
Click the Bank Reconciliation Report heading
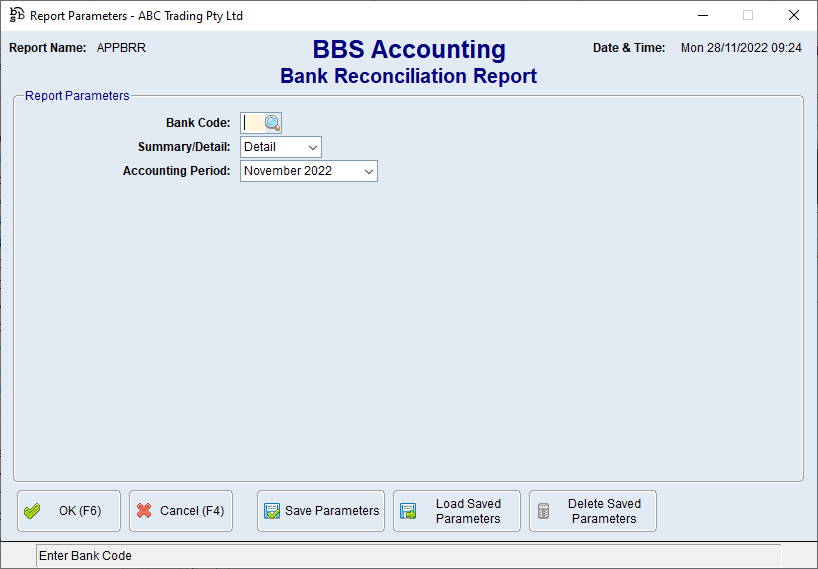pos(408,76)
